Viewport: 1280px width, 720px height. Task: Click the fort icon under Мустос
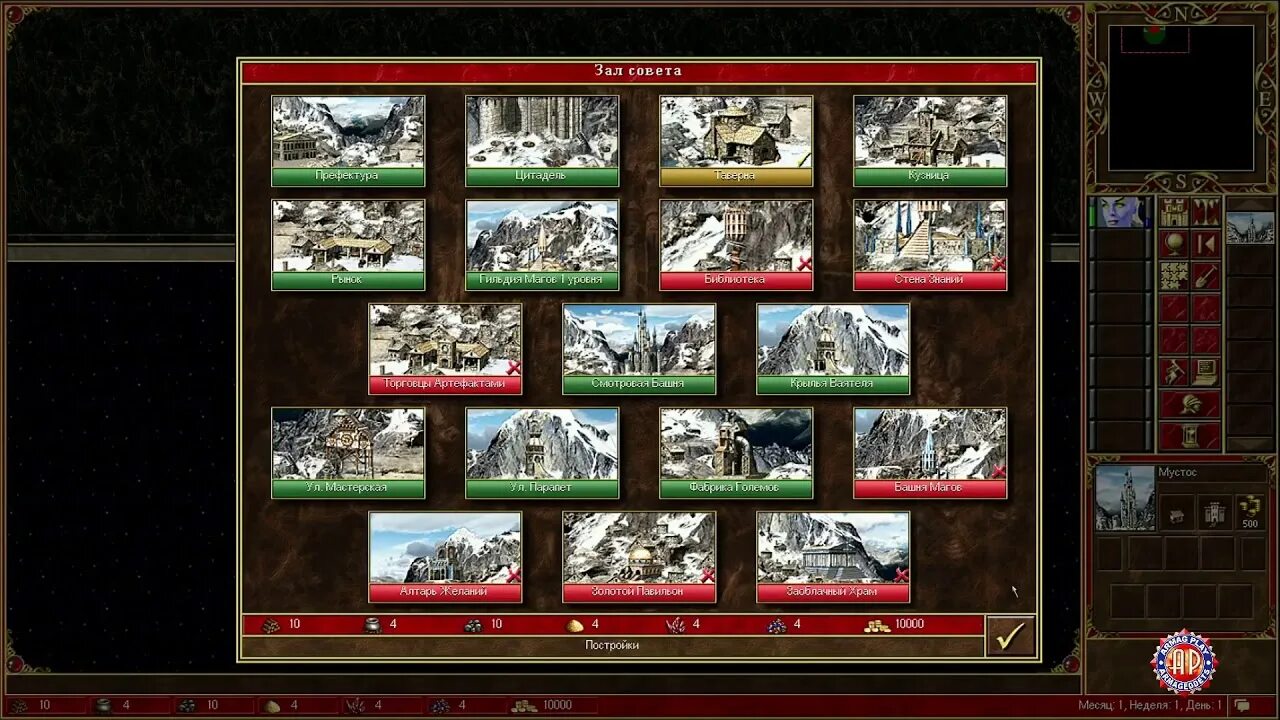click(x=1214, y=513)
